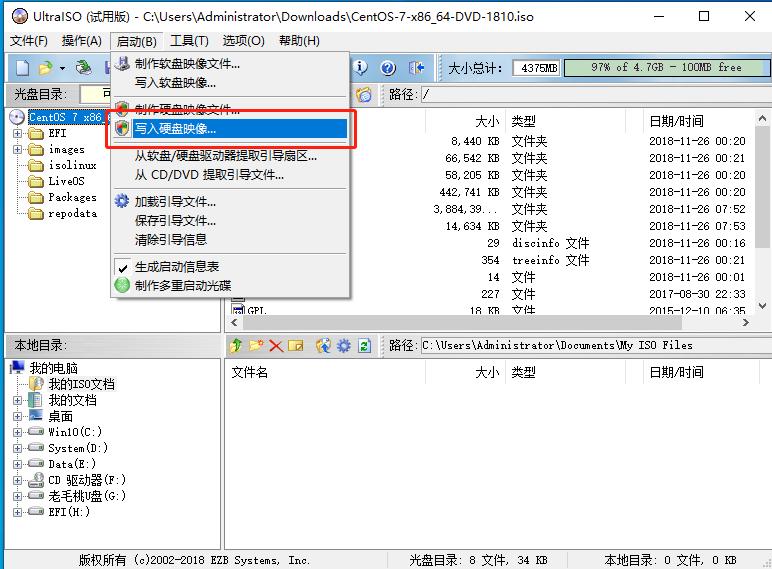Click the Exit door toolbar icon
The image size is (772, 569).
[x=416, y=67]
